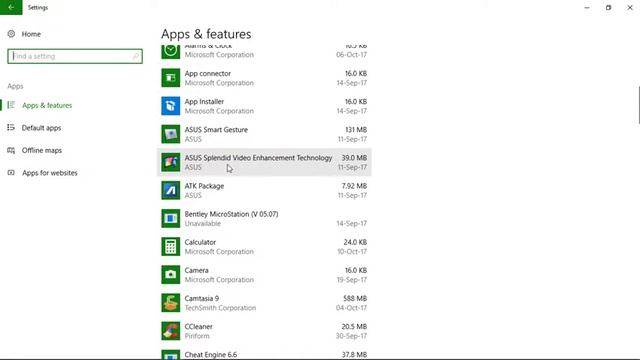The image size is (640, 360).
Task: Click the Camtasia 9 icon
Action: pyautogui.click(x=171, y=303)
